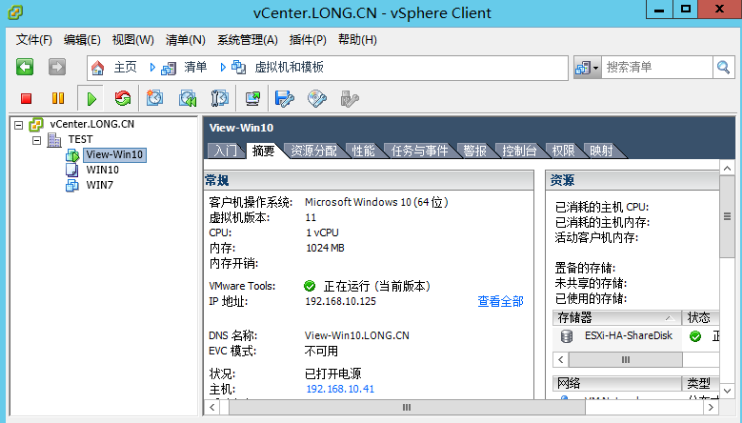This screenshot has width=742, height=423.
Task: Switch to the 资源分配 tab
Action: pos(313,151)
